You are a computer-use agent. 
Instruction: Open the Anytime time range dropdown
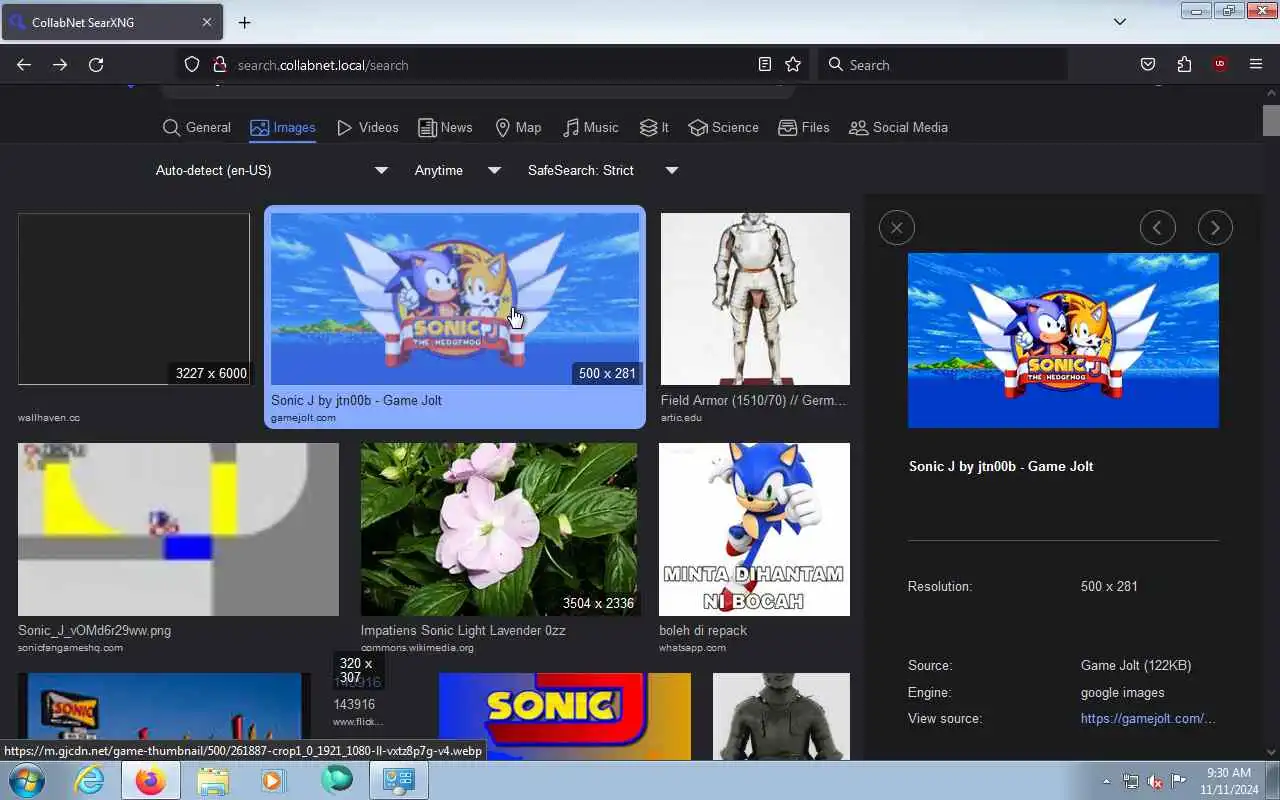[x=457, y=170]
